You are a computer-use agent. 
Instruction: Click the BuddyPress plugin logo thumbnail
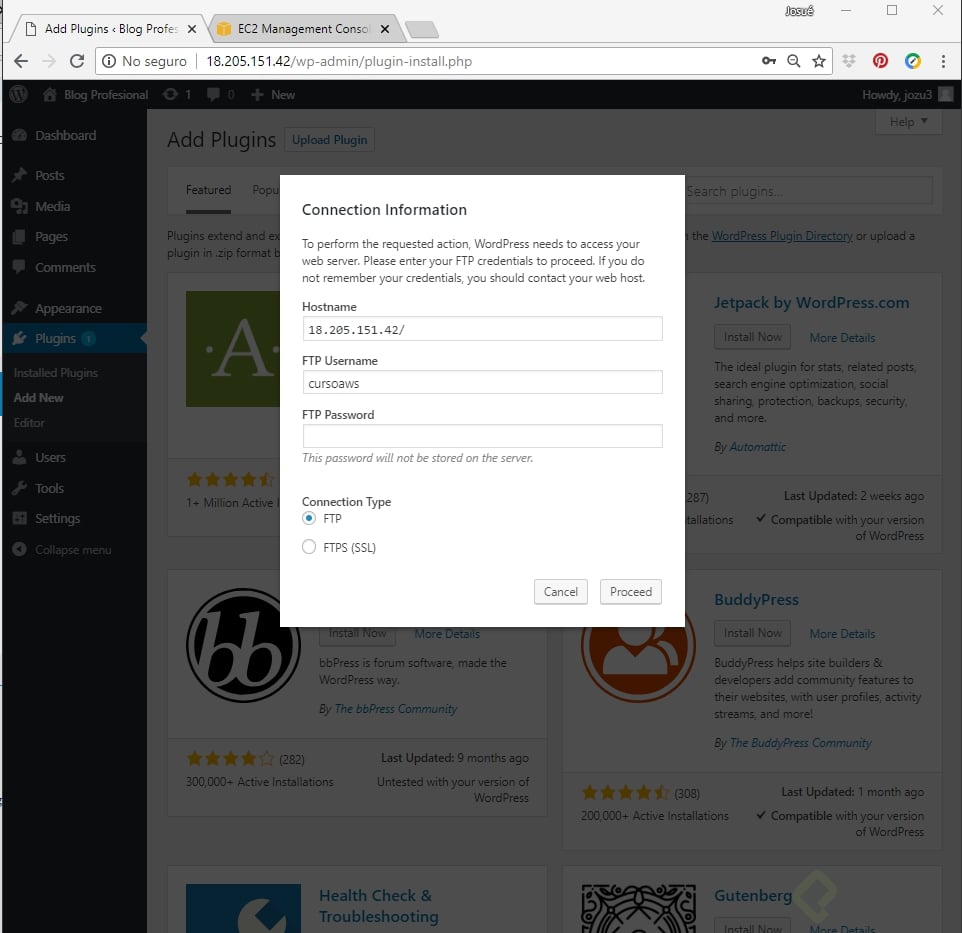[x=638, y=658]
